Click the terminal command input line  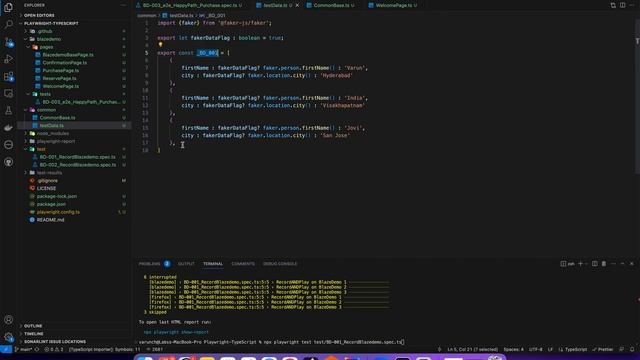pyautogui.click(x=271, y=342)
